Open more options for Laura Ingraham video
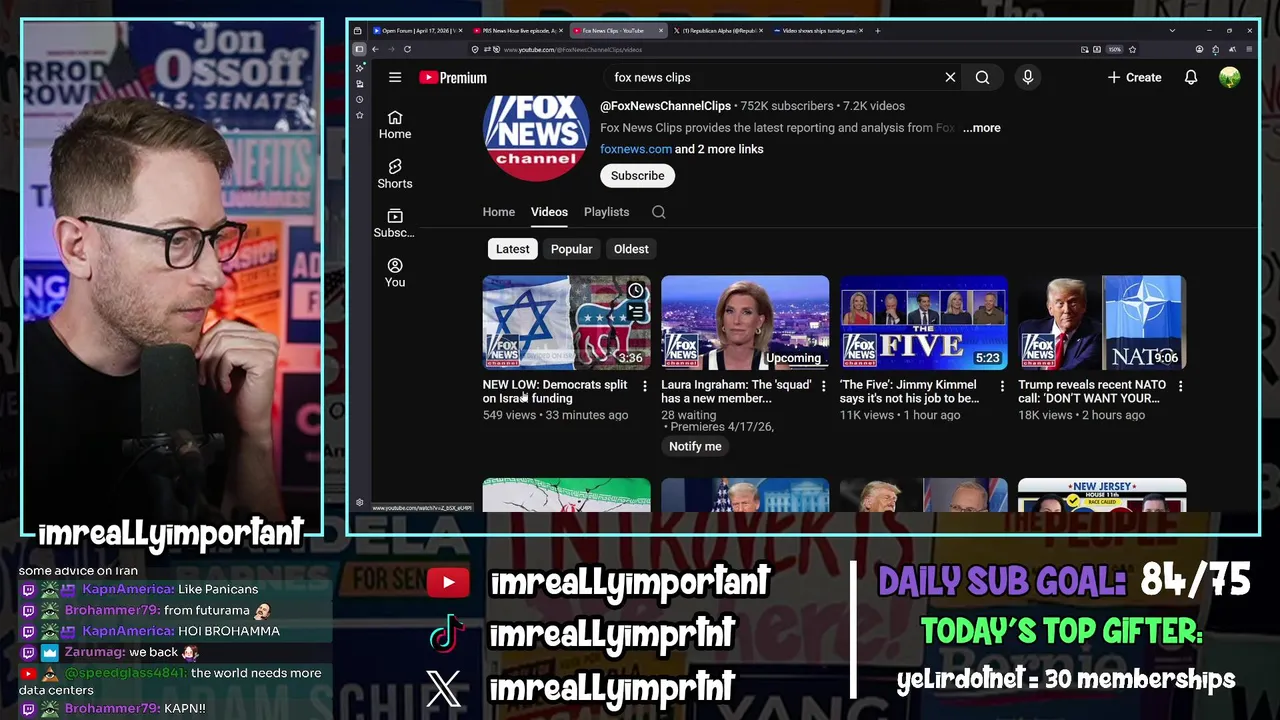The height and width of the screenshot is (720, 1280). pyautogui.click(x=823, y=386)
